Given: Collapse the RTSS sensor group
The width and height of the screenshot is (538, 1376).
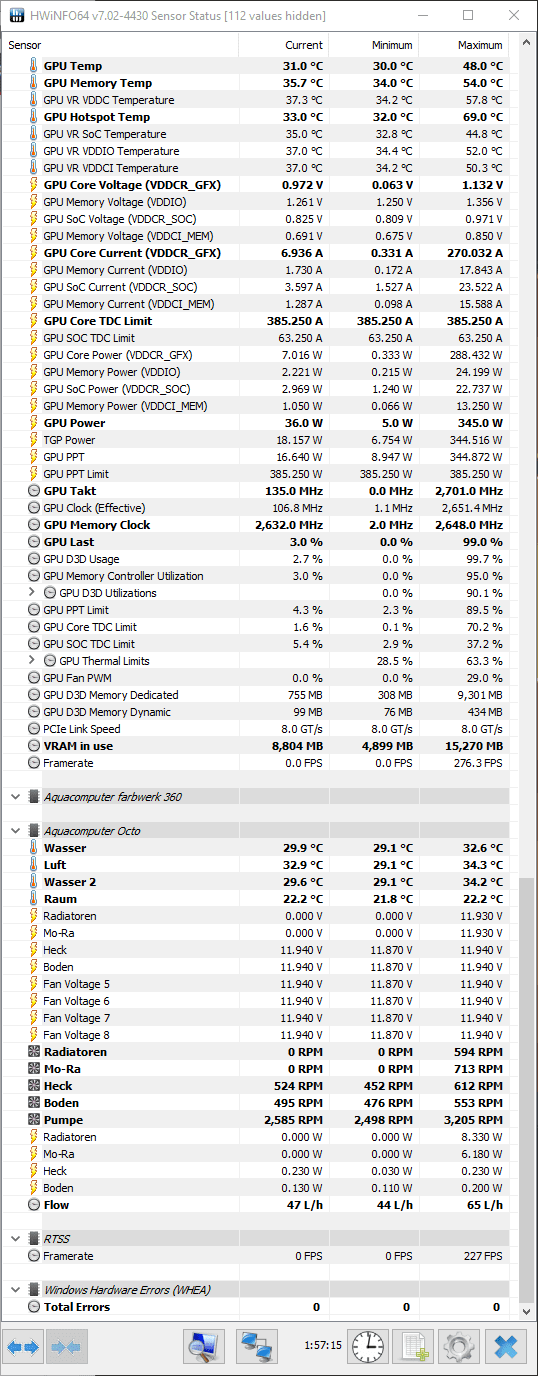Looking at the screenshot, I should tap(15, 1239).
